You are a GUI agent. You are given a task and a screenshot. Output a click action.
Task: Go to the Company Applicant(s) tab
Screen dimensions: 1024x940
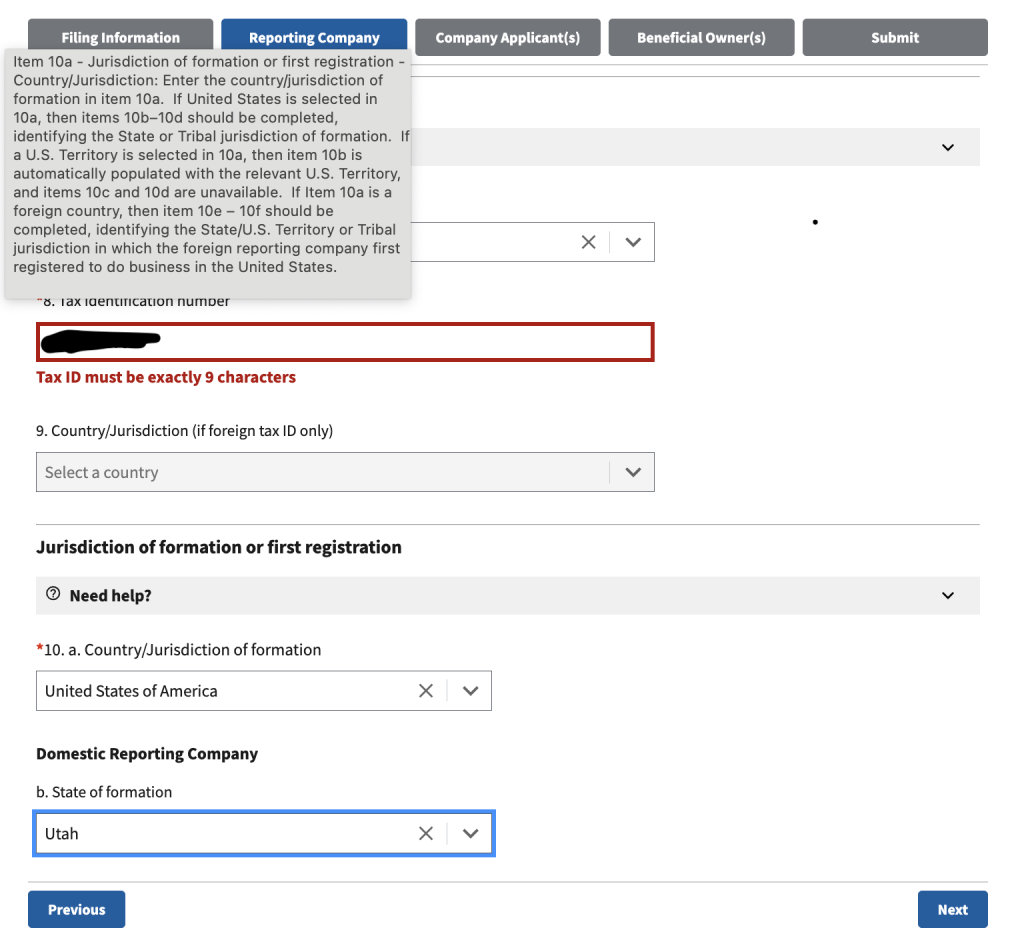(507, 38)
